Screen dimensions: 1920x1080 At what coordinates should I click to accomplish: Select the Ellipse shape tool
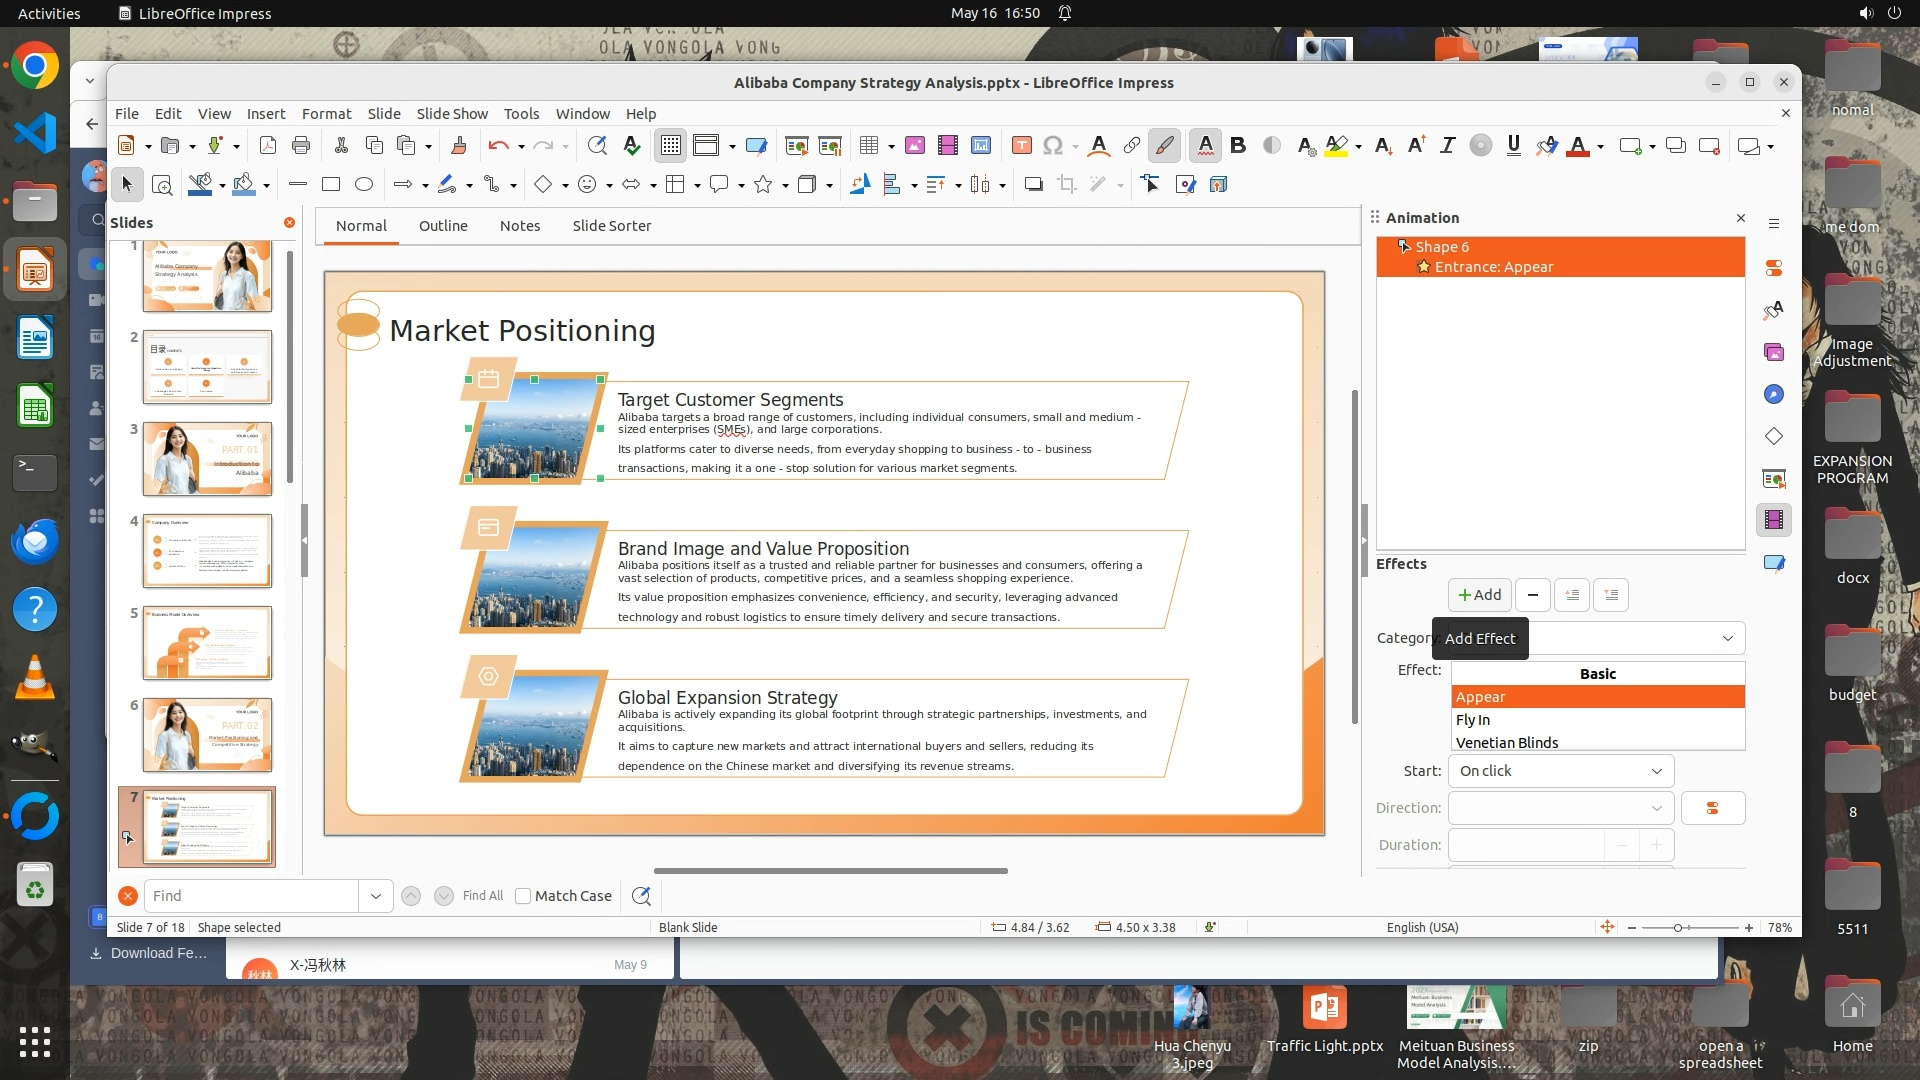point(364,184)
